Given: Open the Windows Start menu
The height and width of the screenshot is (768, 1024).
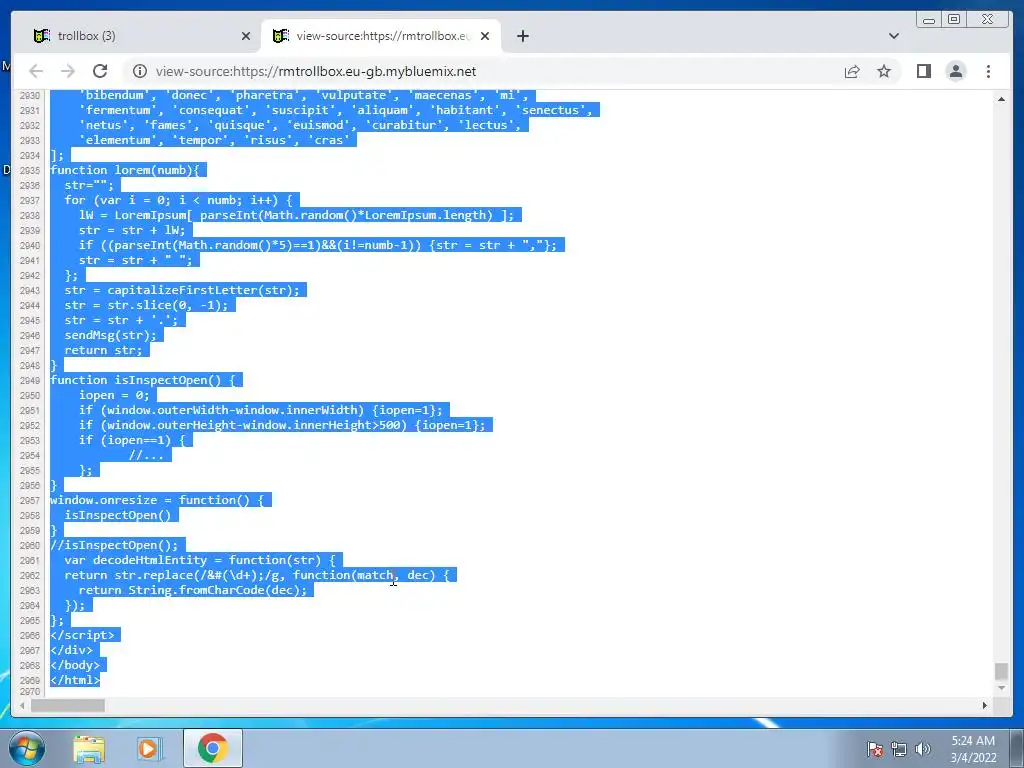Looking at the screenshot, I should coord(27,748).
